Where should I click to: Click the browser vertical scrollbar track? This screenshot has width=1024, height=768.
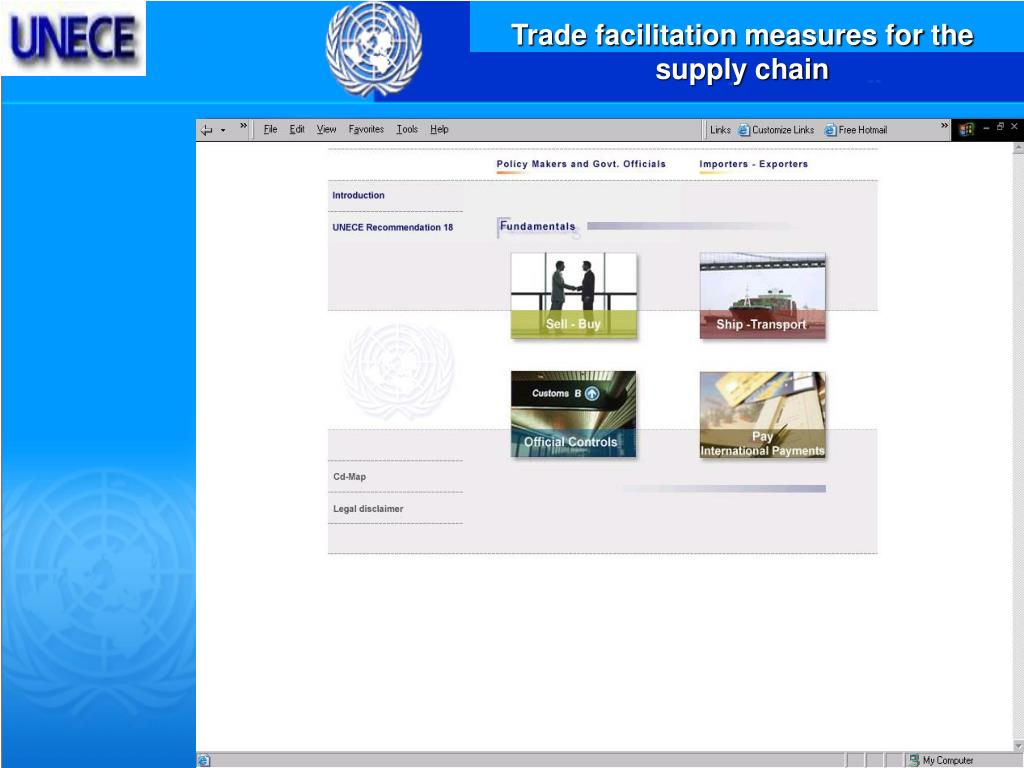tap(1017, 447)
